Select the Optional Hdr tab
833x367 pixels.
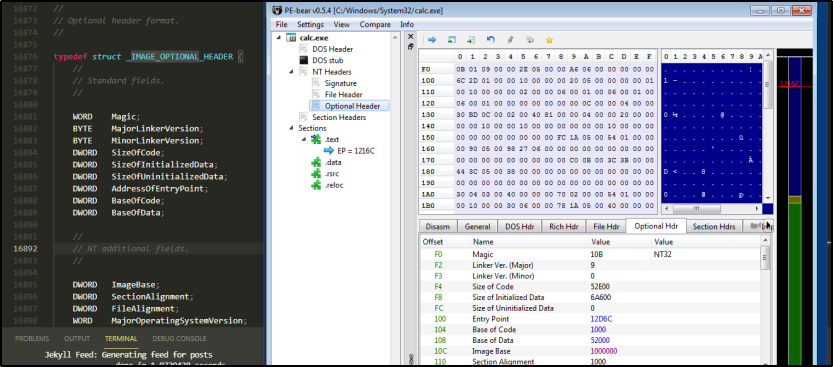656,226
